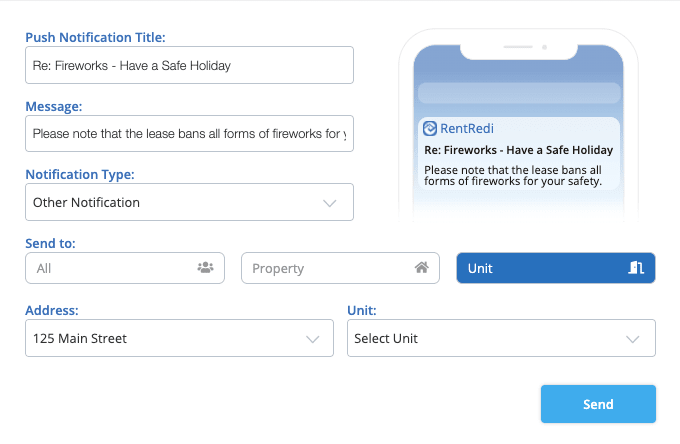Click the house icon in Property option
The height and width of the screenshot is (444, 680).
pos(421,268)
